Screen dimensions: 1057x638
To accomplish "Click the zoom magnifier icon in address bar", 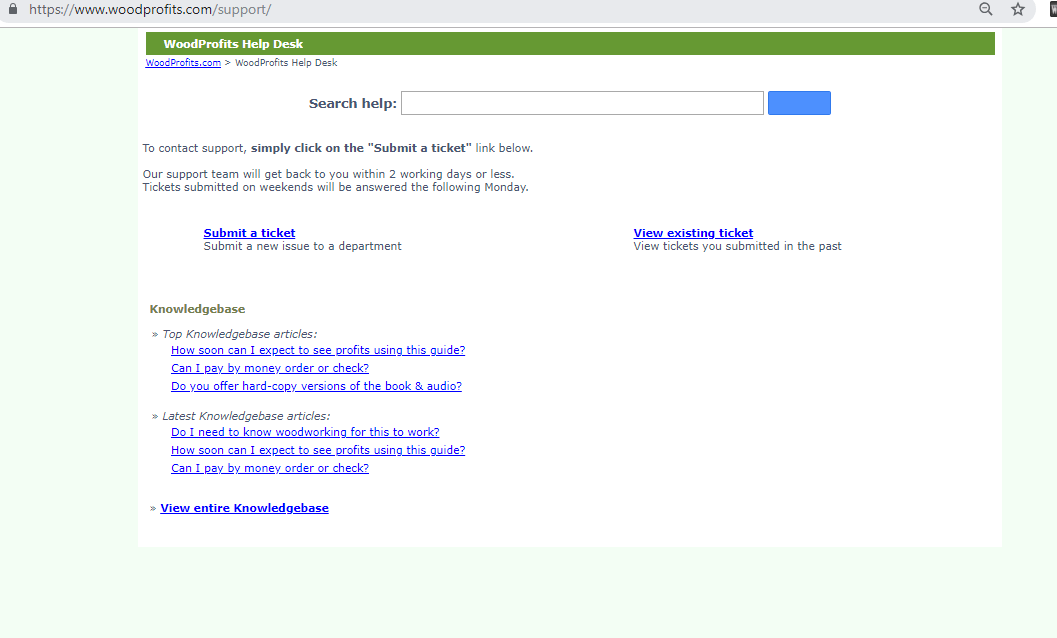I will coord(986,9).
